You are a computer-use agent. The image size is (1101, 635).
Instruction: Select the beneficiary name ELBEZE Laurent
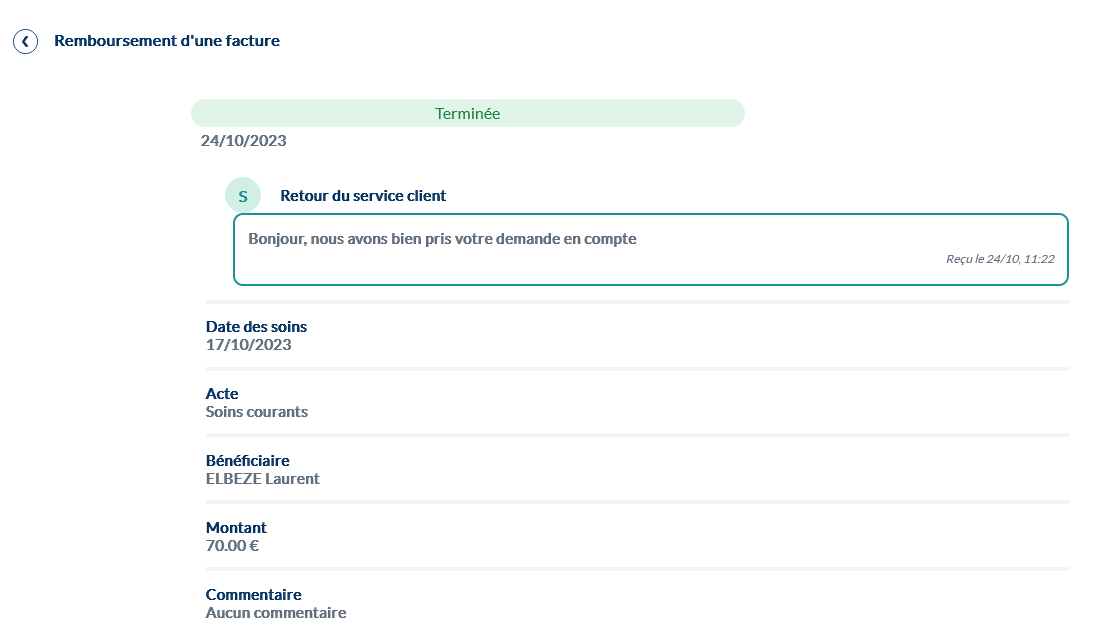(x=262, y=479)
